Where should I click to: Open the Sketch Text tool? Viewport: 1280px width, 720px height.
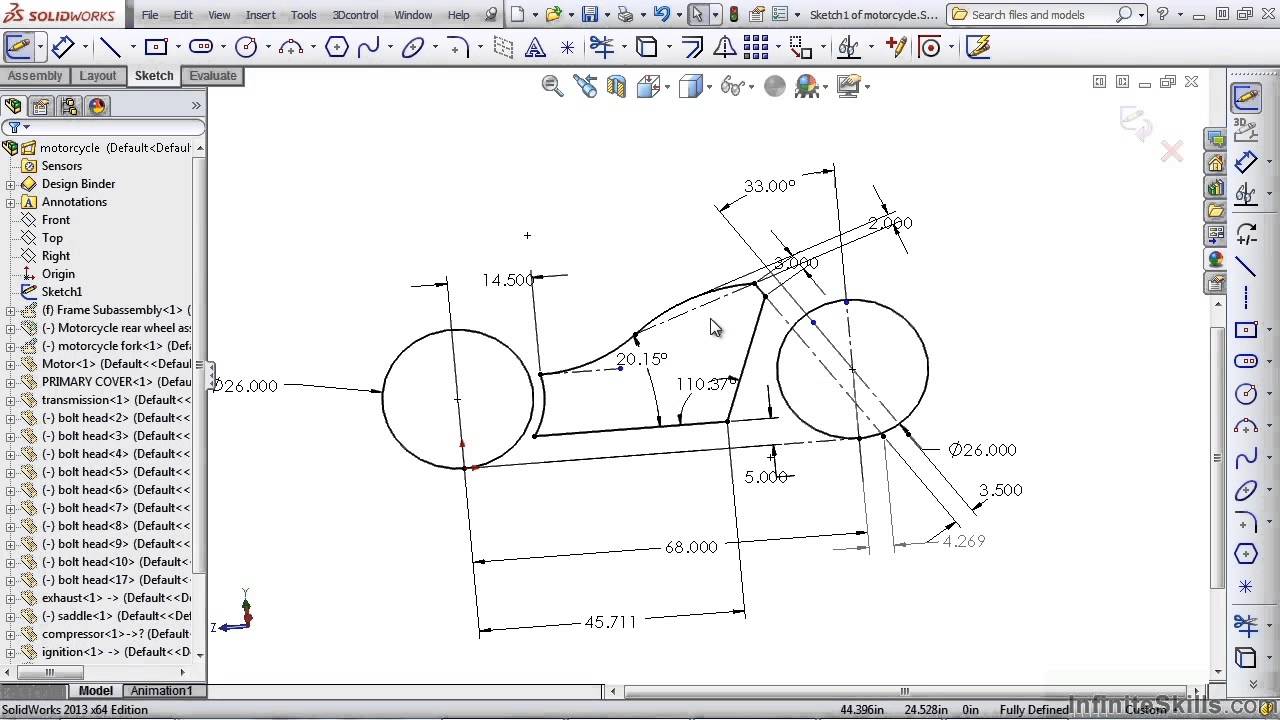[x=535, y=47]
